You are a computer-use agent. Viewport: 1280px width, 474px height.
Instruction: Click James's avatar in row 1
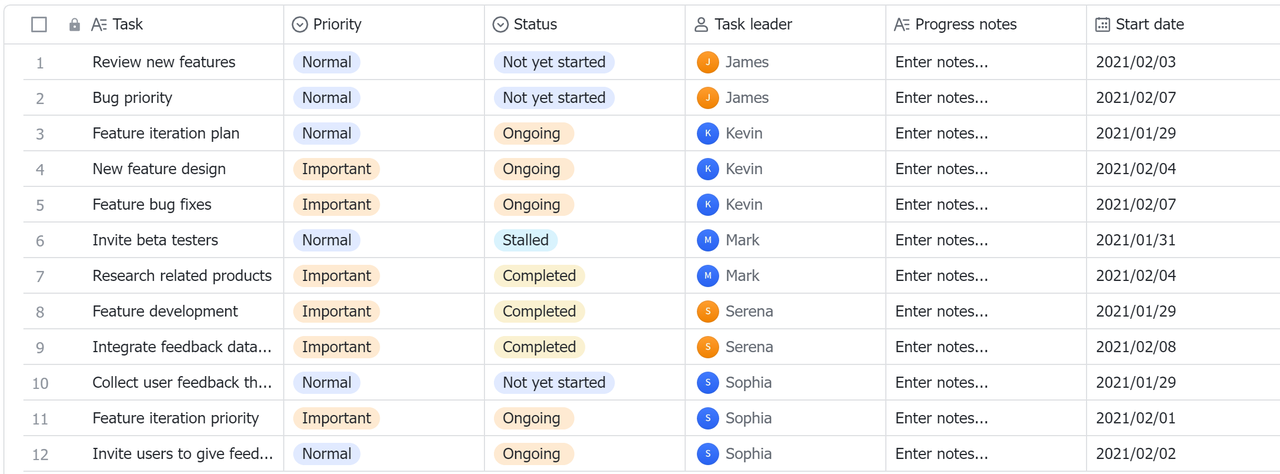click(707, 62)
